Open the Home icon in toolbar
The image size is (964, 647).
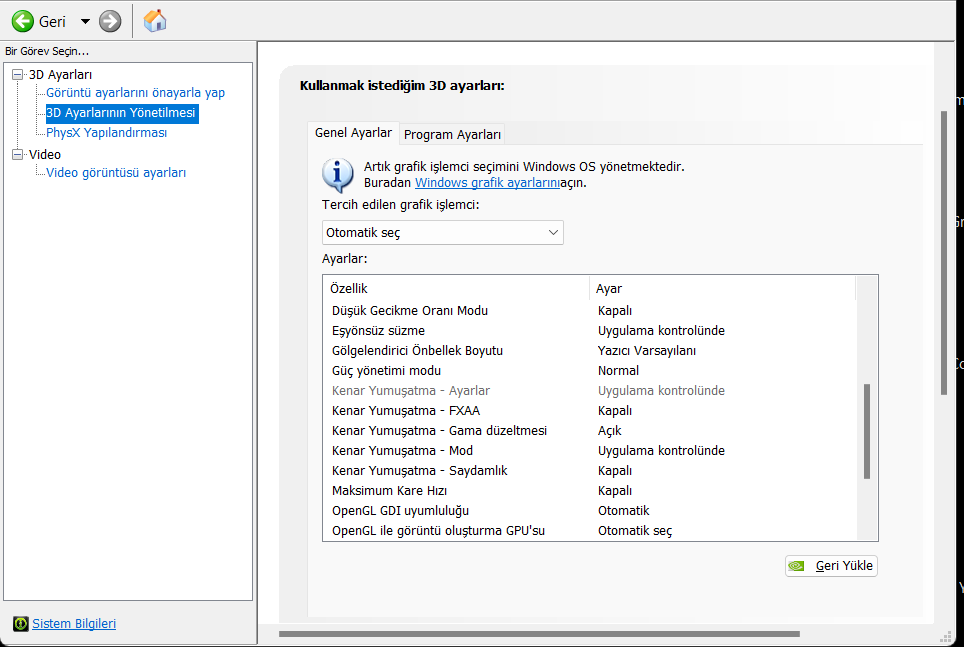(x=155, y=21)
